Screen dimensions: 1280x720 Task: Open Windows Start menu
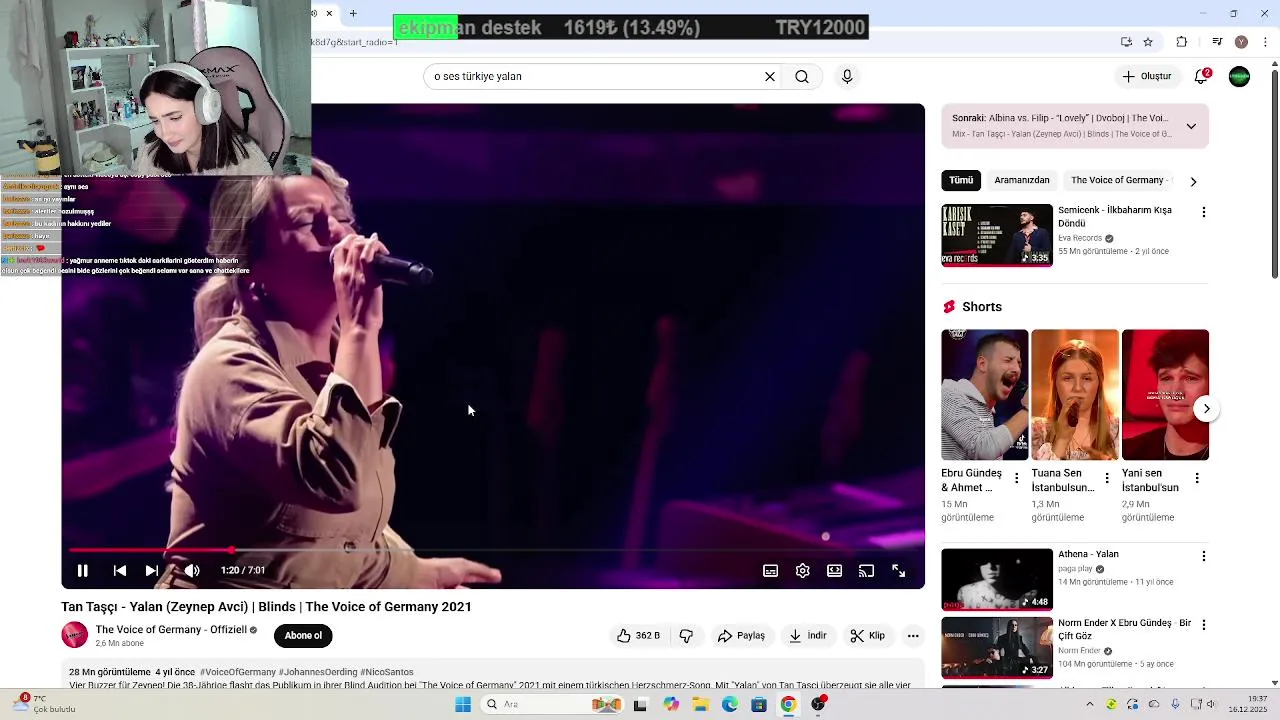pyautogui.click(x=462, y=704)
